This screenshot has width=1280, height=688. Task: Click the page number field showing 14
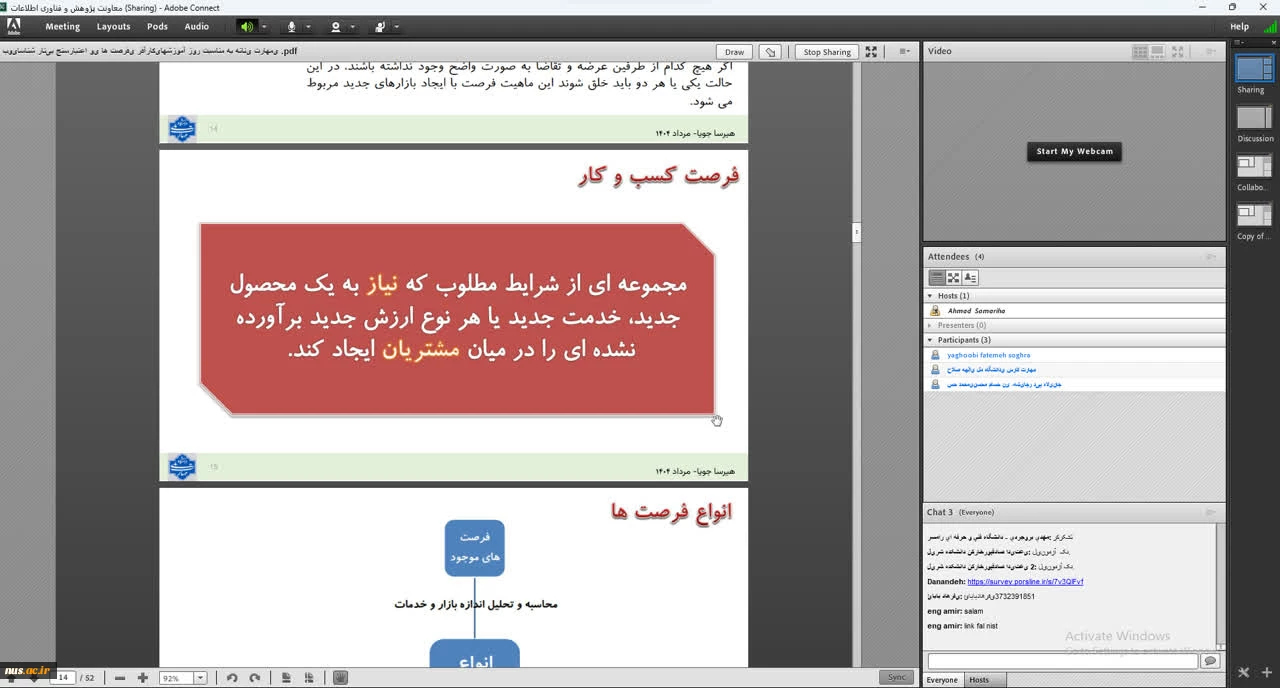(64, 677)
